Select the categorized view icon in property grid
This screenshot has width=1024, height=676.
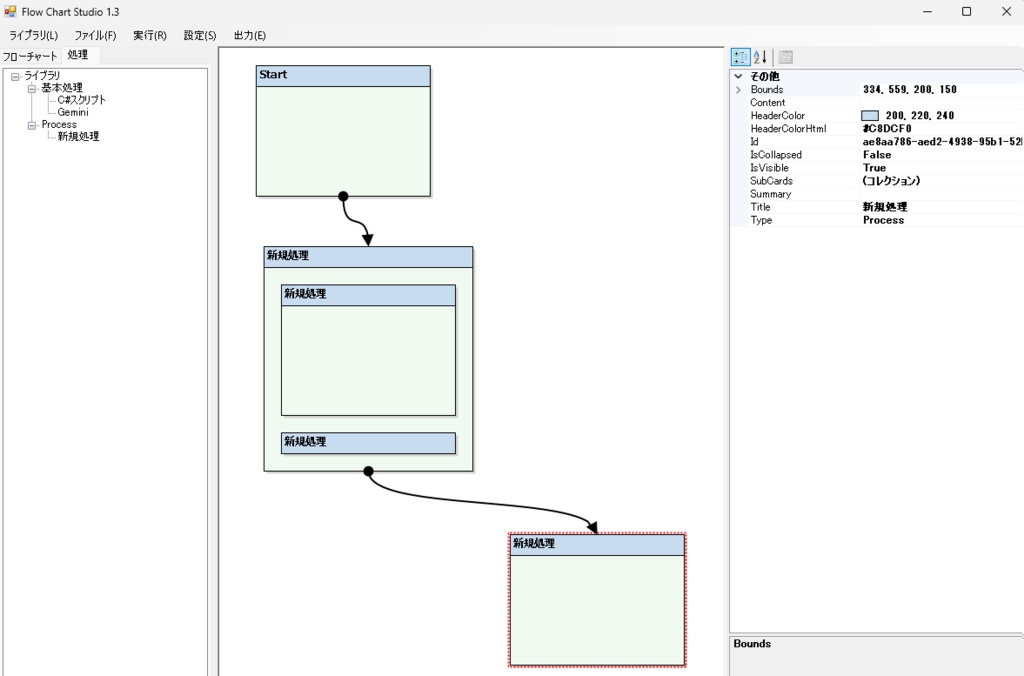tap(740, 57)
